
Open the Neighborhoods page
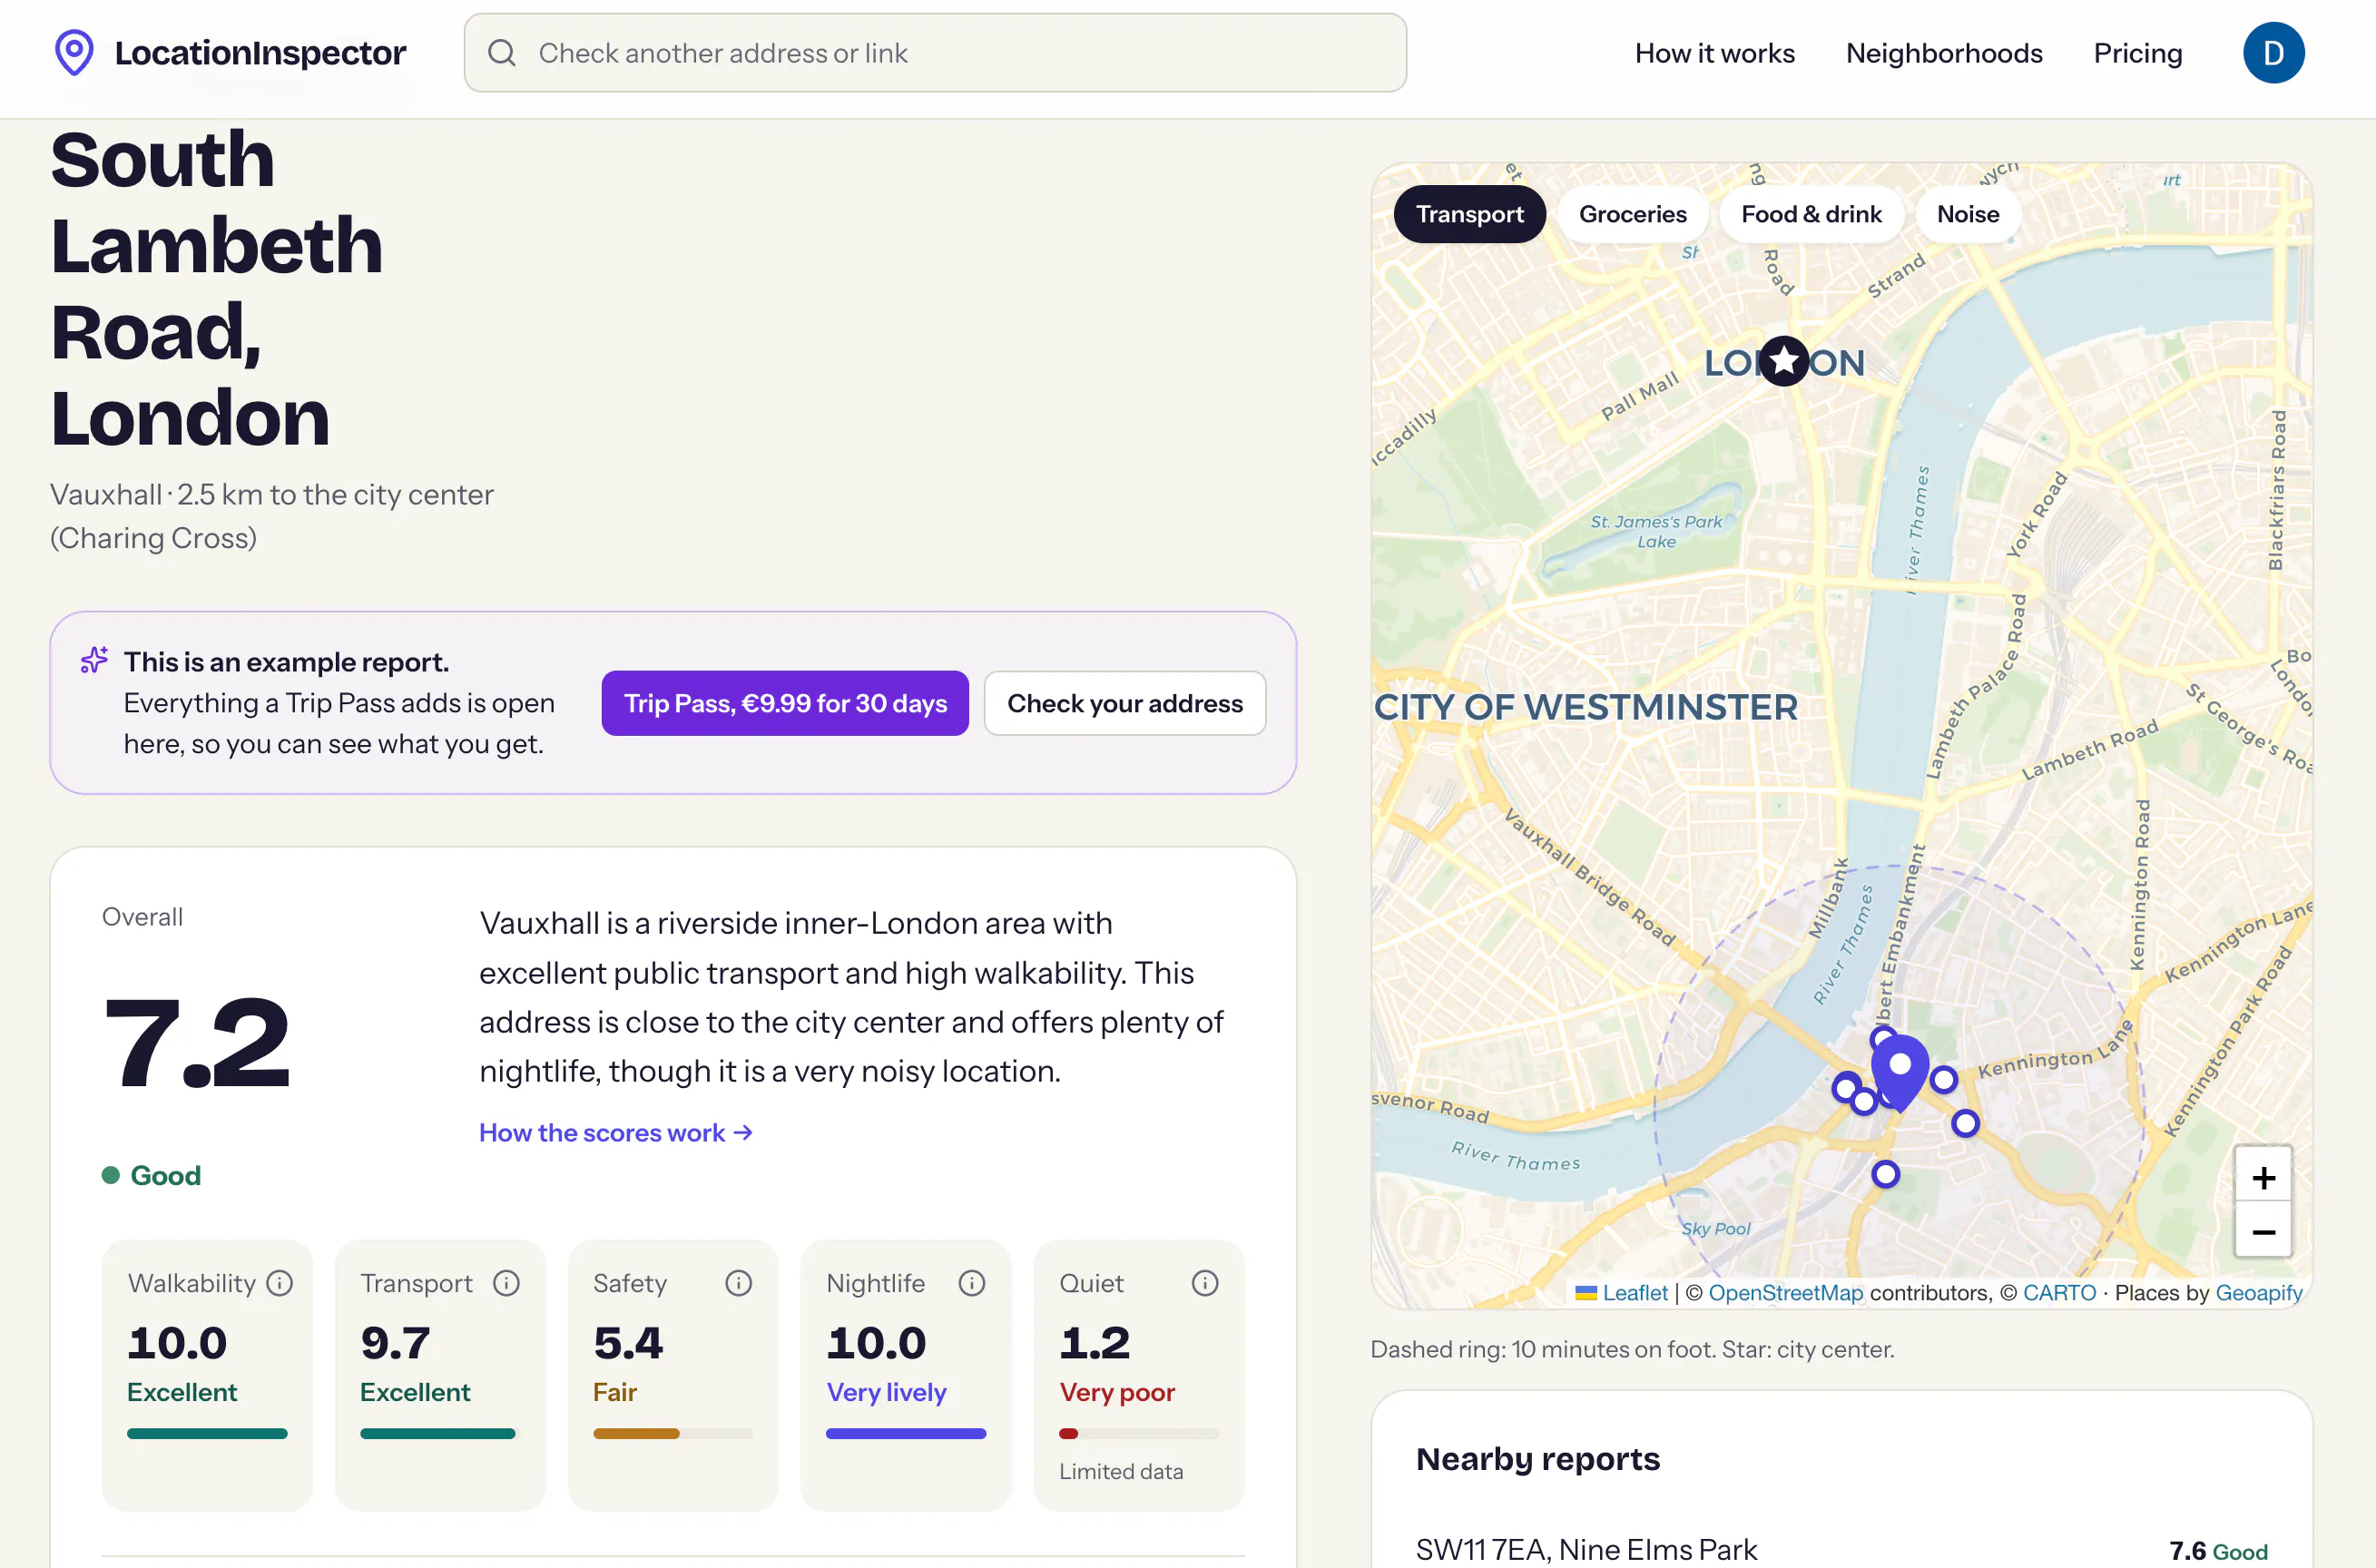pos(1943,53)
